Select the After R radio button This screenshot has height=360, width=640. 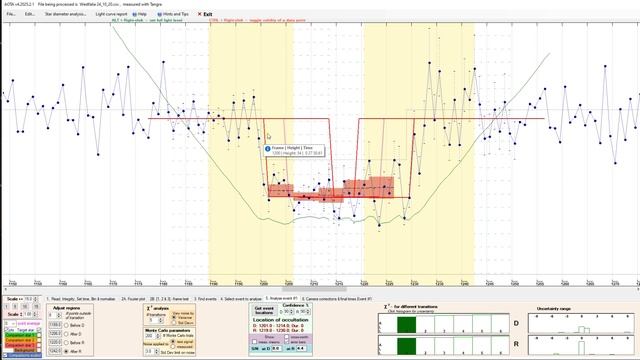pyautogui.click(x=66, y=351)
